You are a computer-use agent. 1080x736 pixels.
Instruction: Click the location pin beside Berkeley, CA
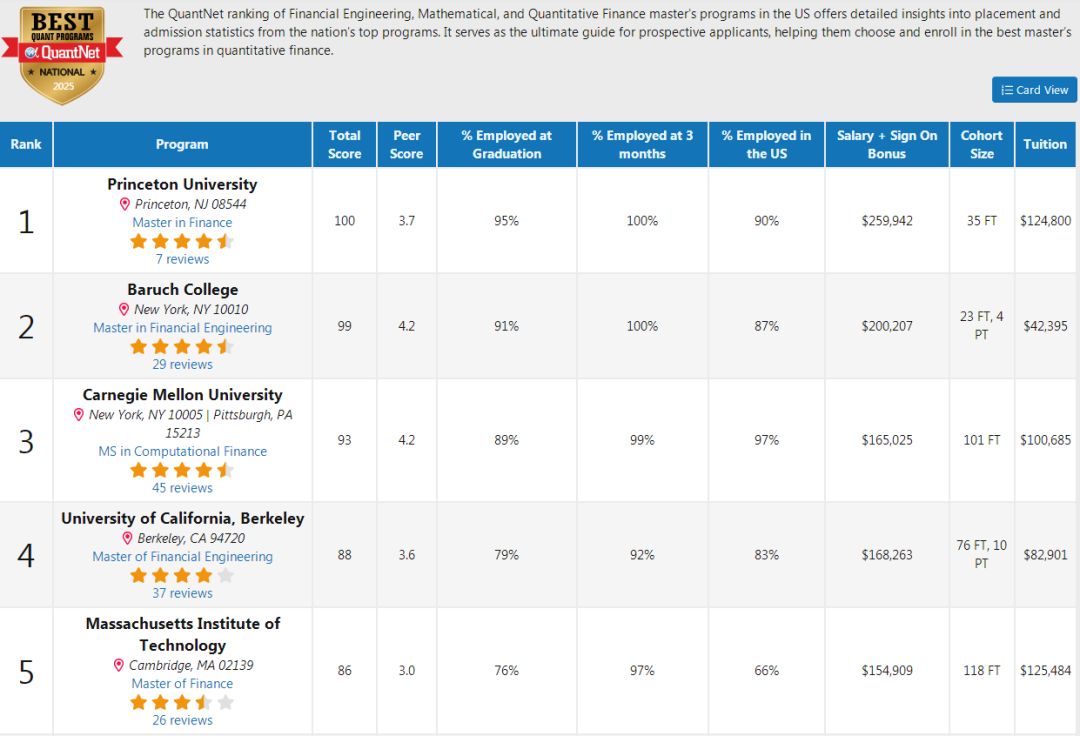click(x=127, y=538)
